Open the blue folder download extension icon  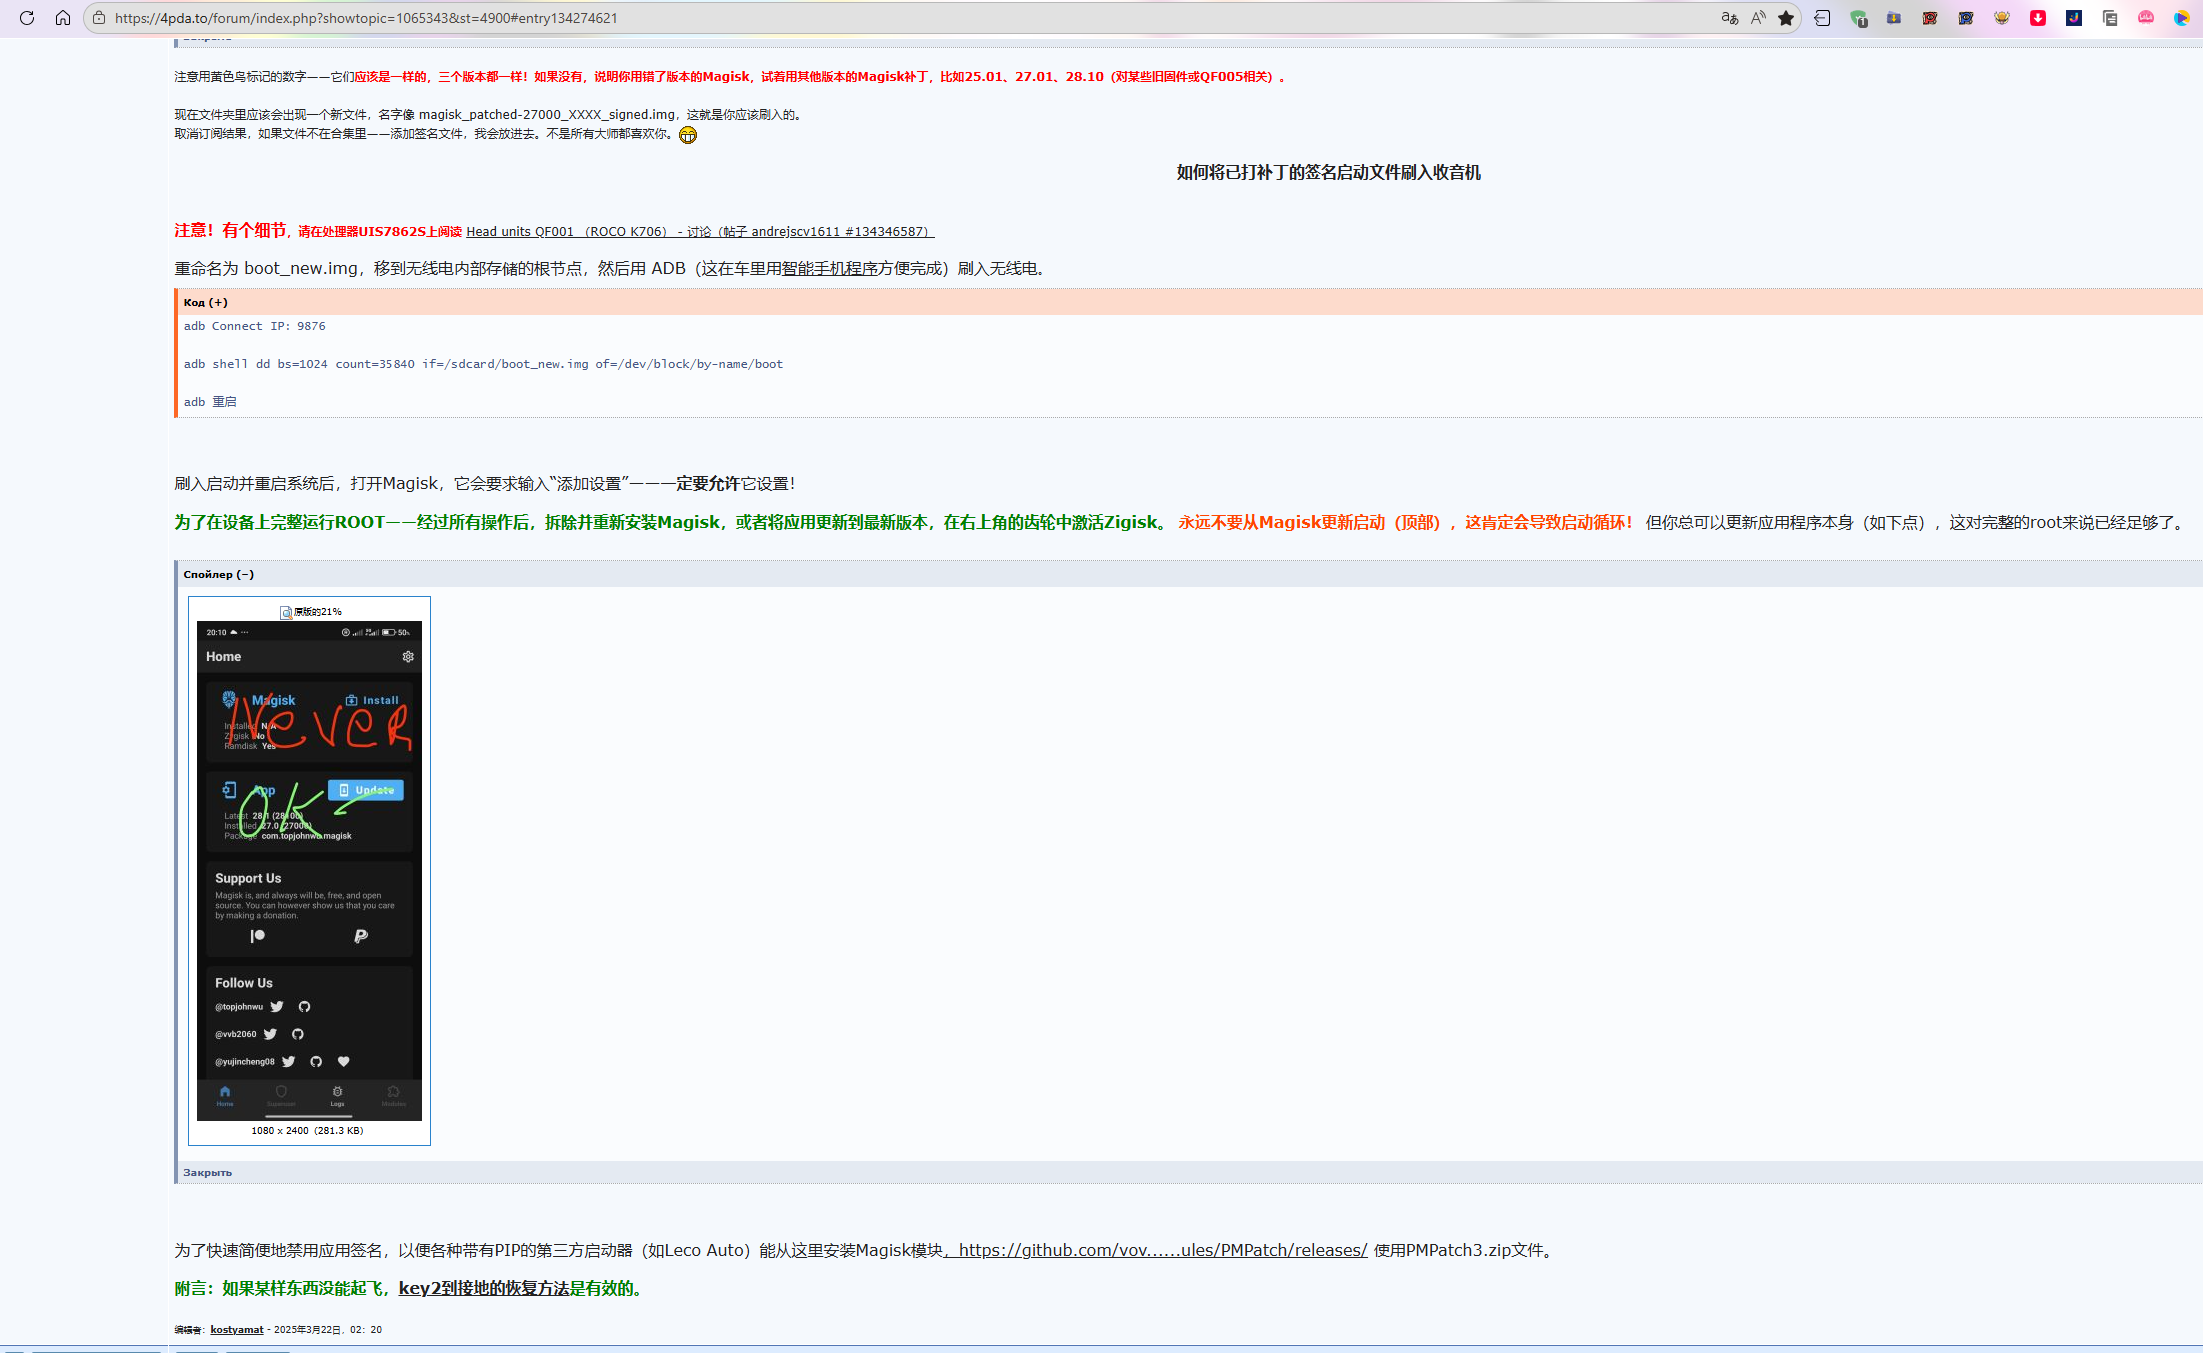click(1894, 18)
